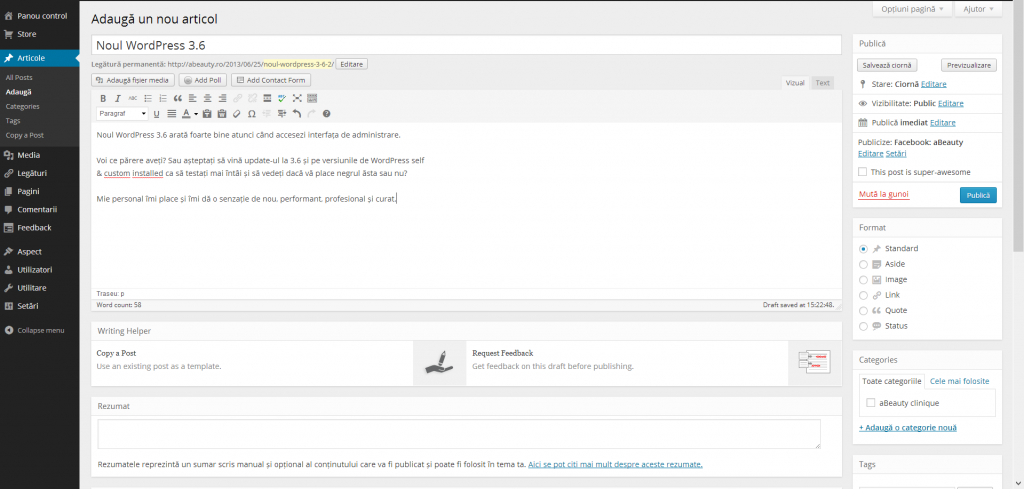This screenshot has width=1024, height=489.
Task: Select the Standard post format
Action: [x=863, y=249]
